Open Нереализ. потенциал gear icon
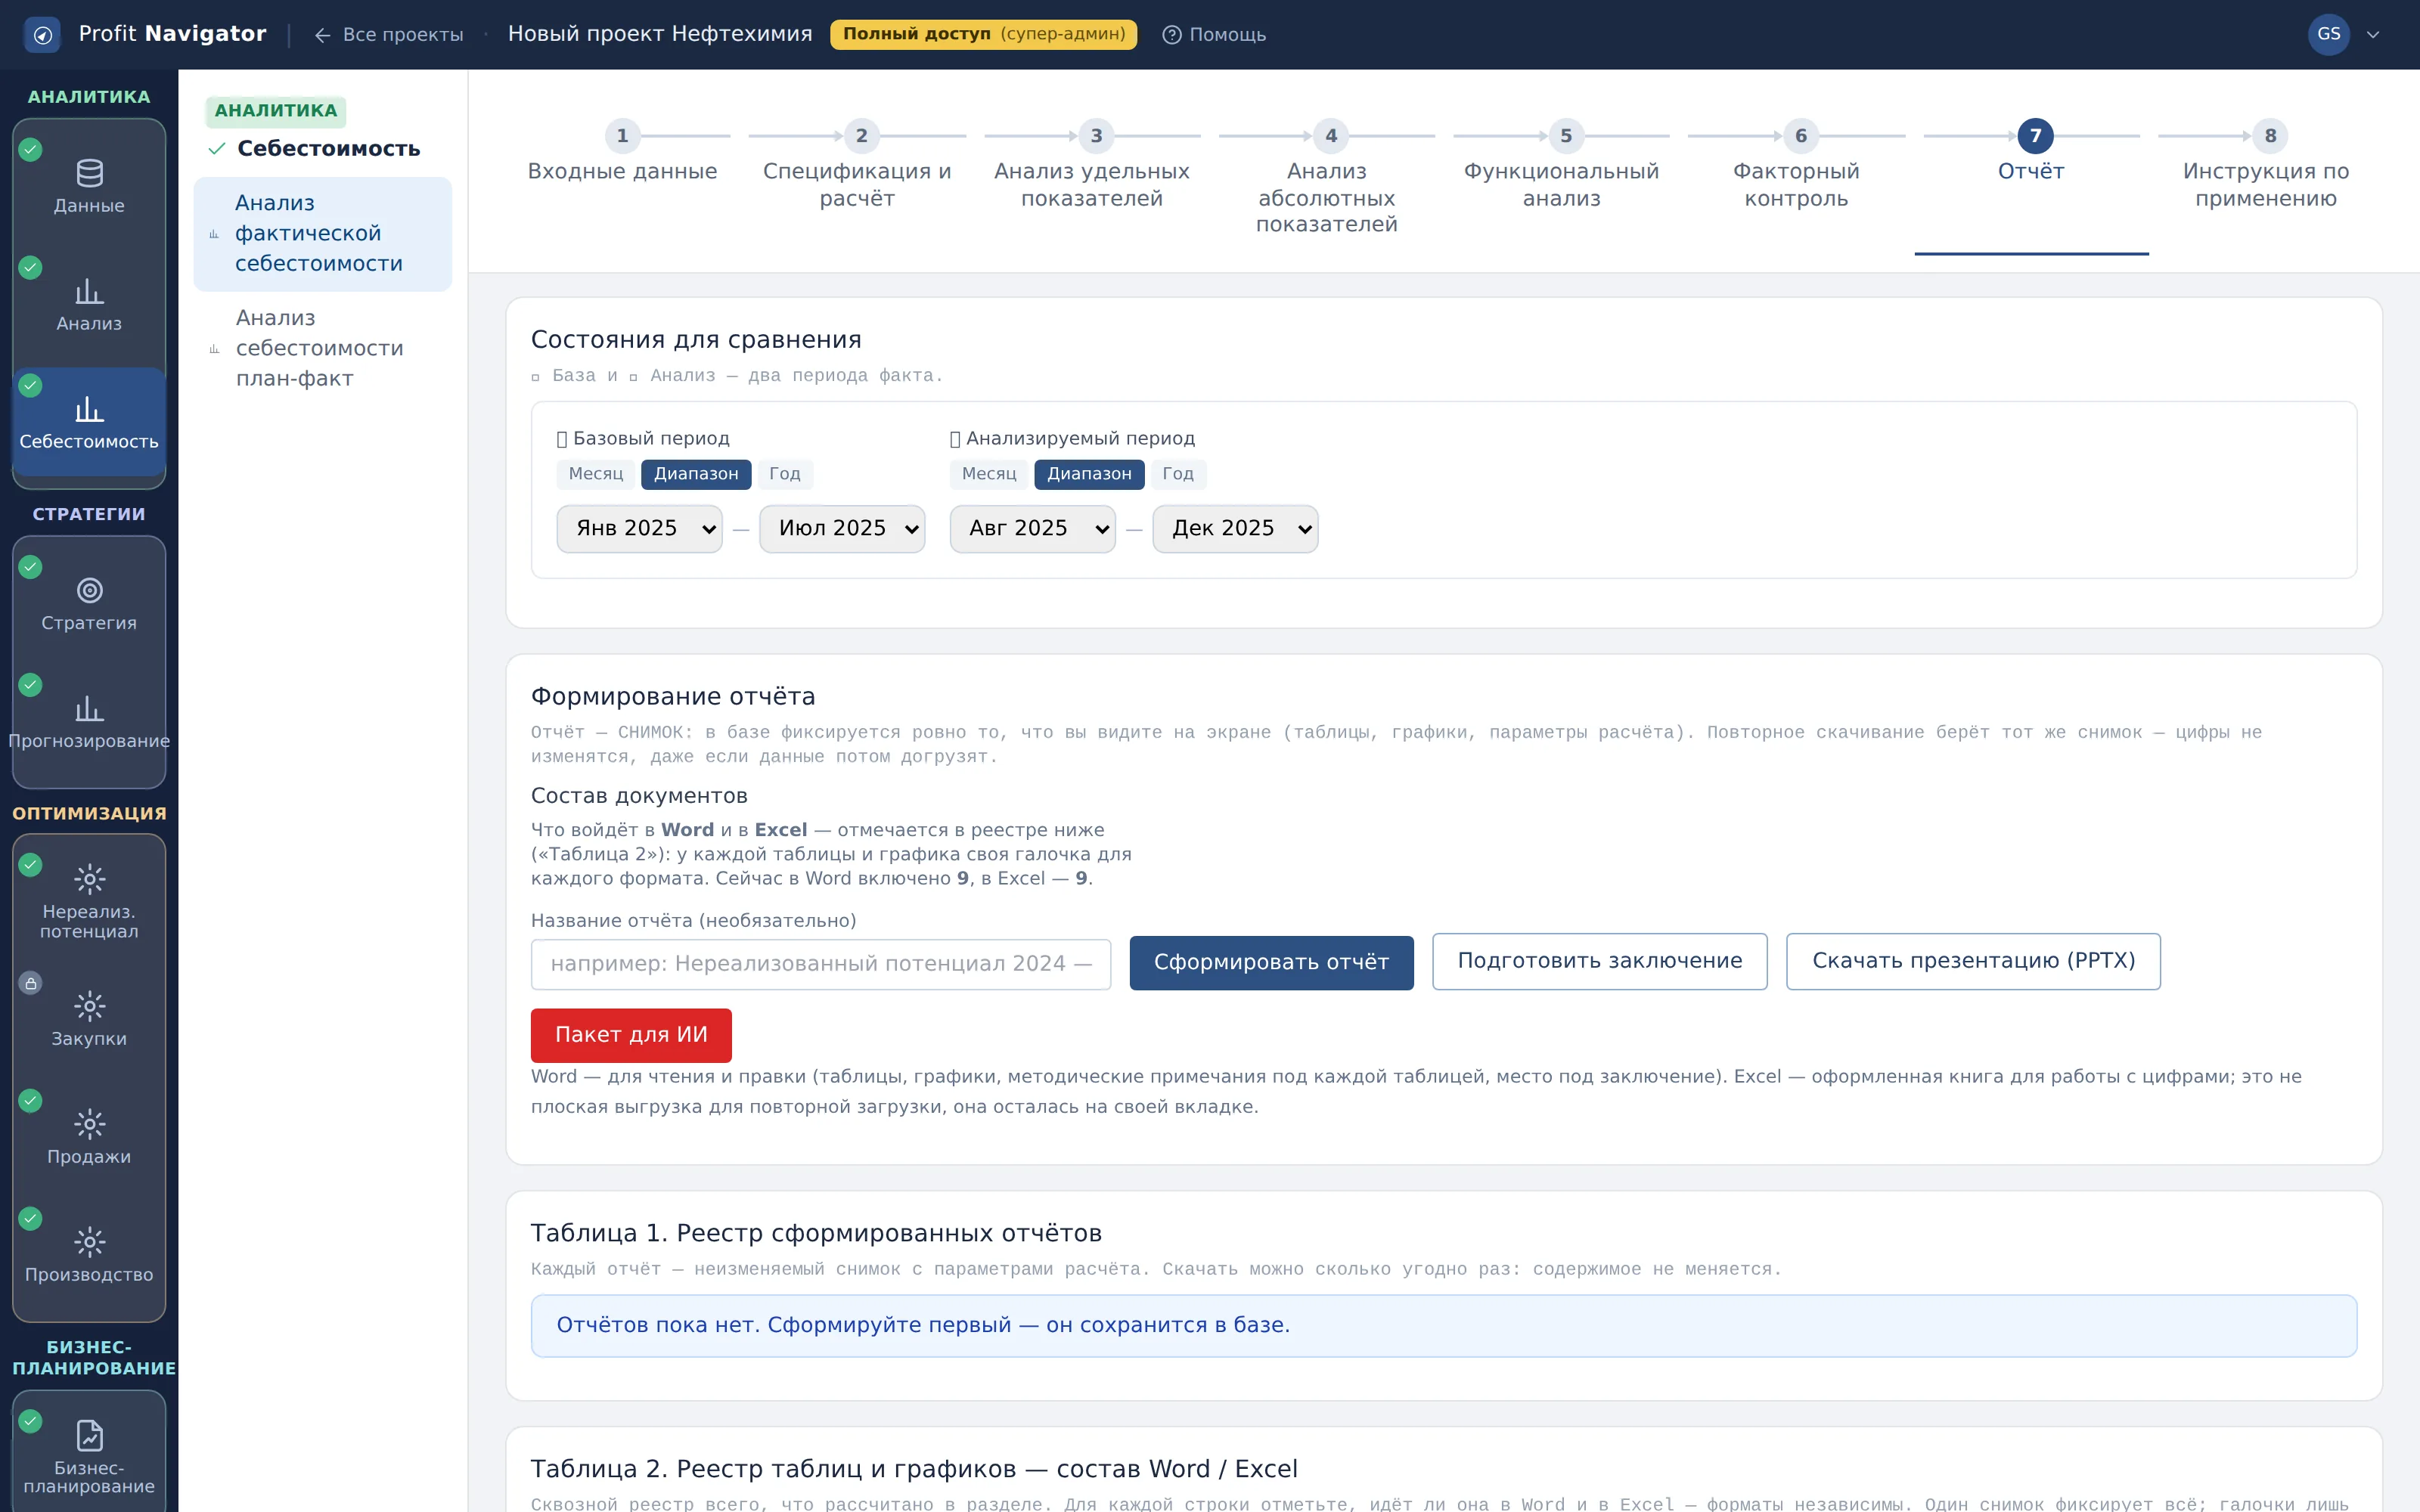This screenshot has height=1512, width=2420. [x=89, y=879]
